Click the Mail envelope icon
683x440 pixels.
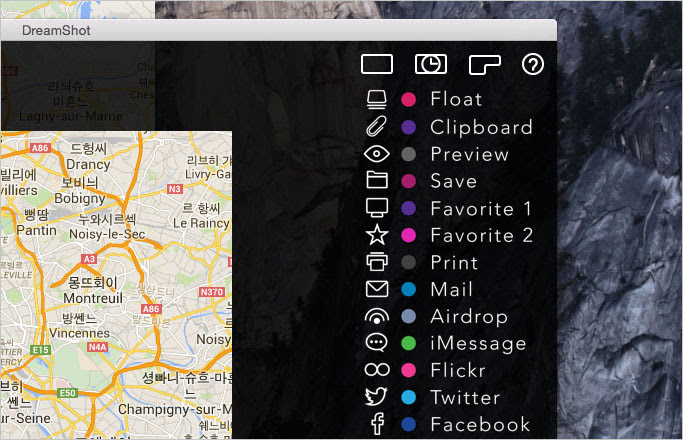377,289
